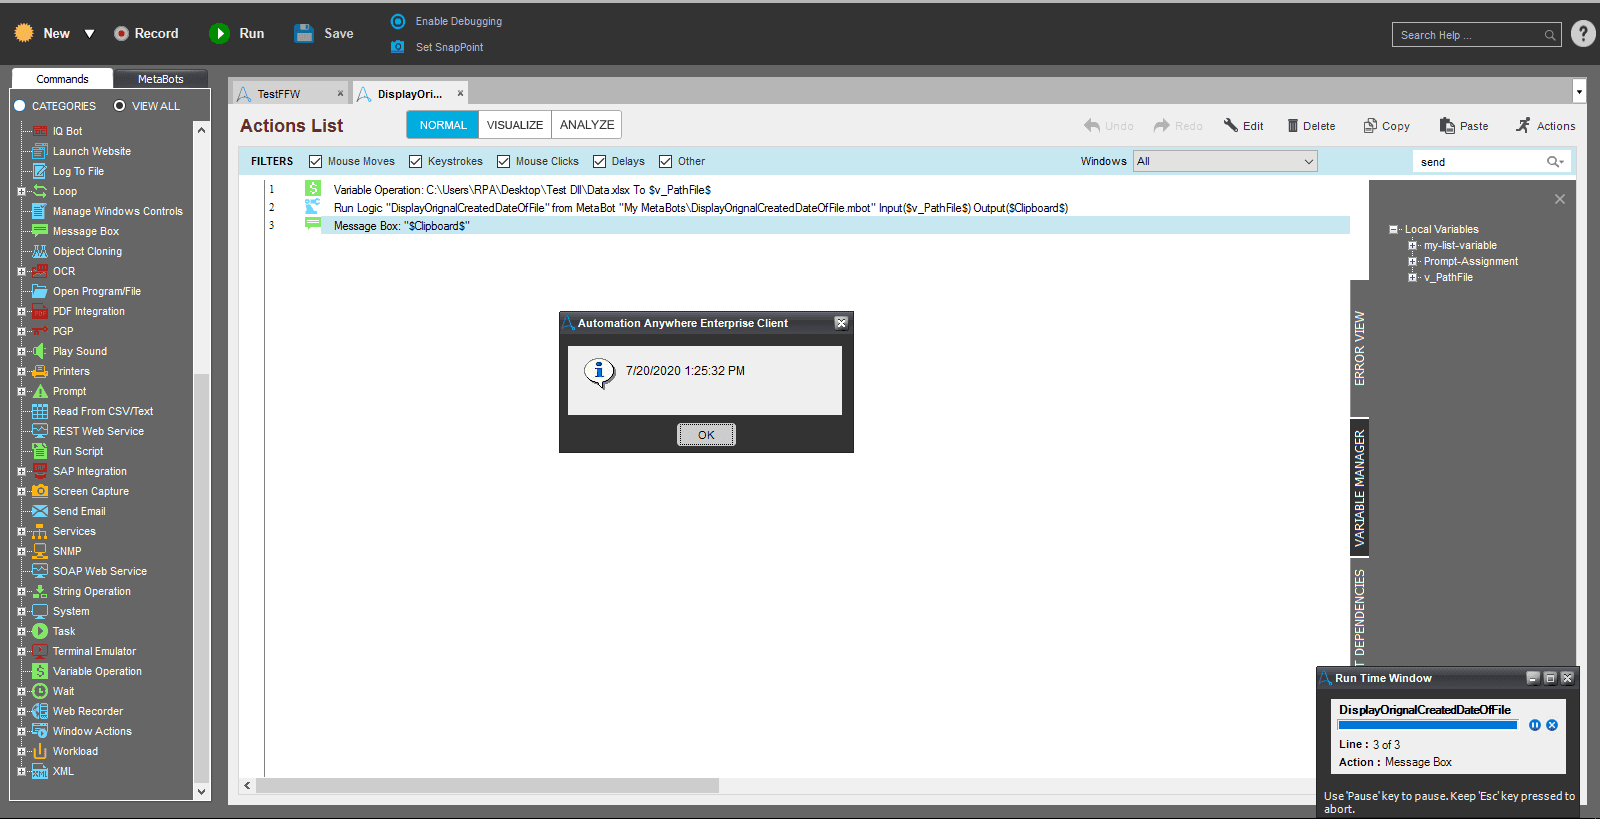The width and height of the screenshot is (1600, 819).
Task: Switch to VISUALIZE view
Action: coord(515,125)
